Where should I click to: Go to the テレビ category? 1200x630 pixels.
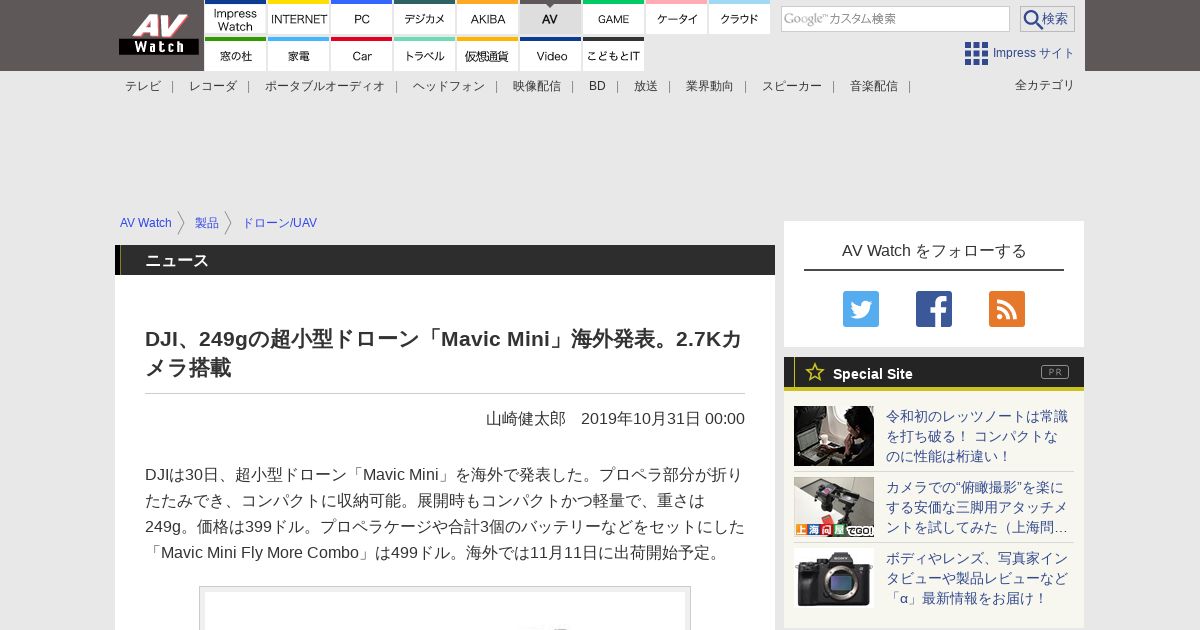click(x=143, y=86)
